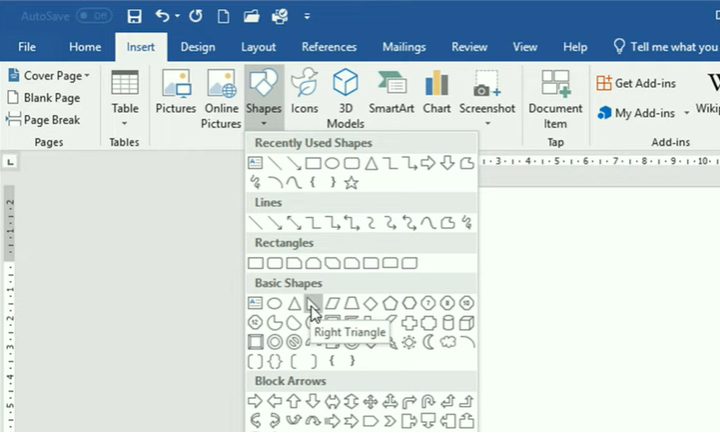Switch to the Design tab

(x=197, y=47)
